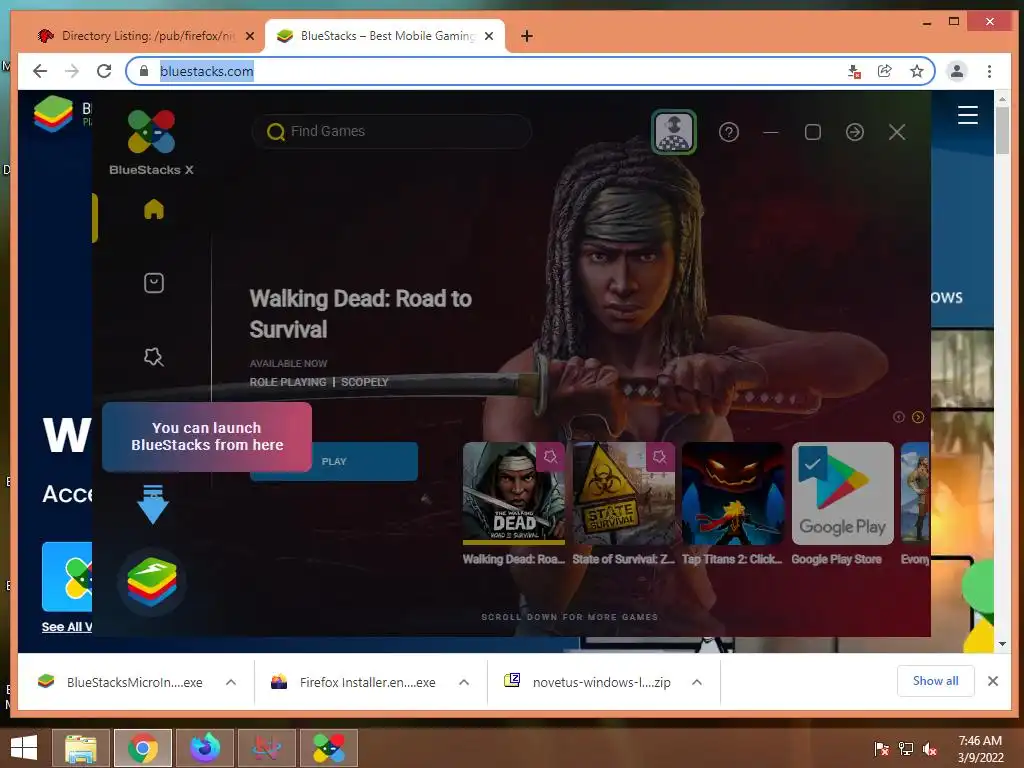Select Walking Dead: Road to Survival thumbnail
This screenshot has height=768, width=1024.
(514, 494)
